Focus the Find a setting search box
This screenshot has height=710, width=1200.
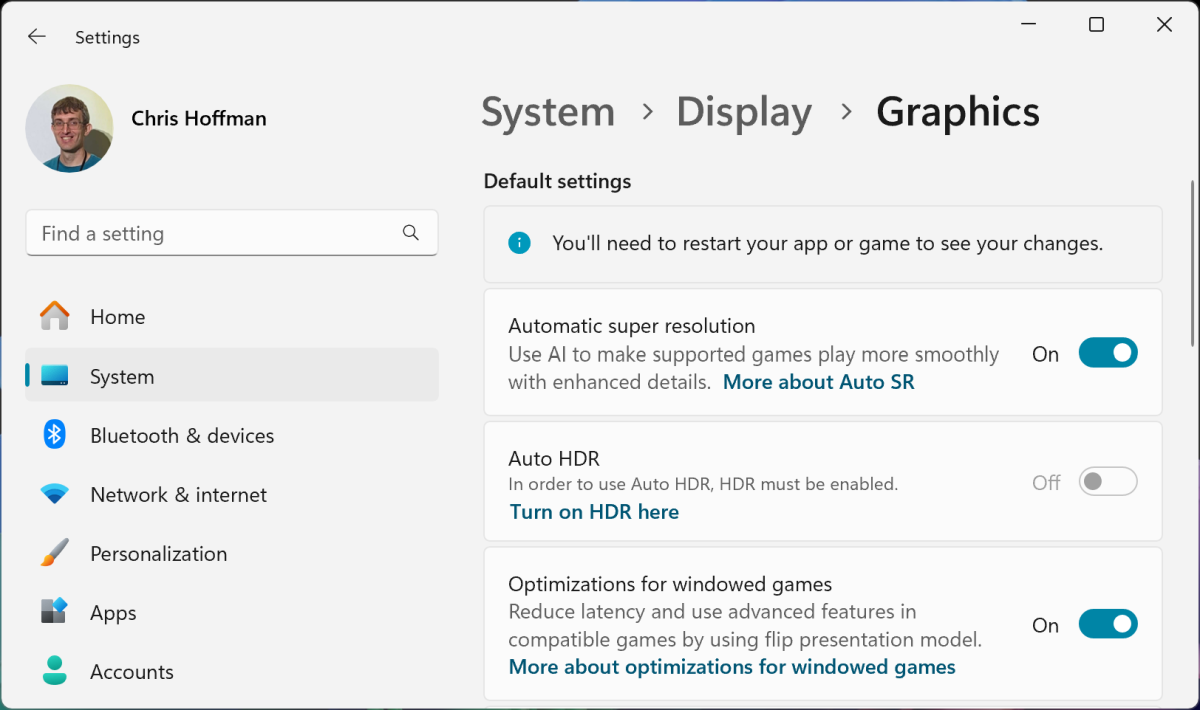pyautogui.click(x=232, y=233)
